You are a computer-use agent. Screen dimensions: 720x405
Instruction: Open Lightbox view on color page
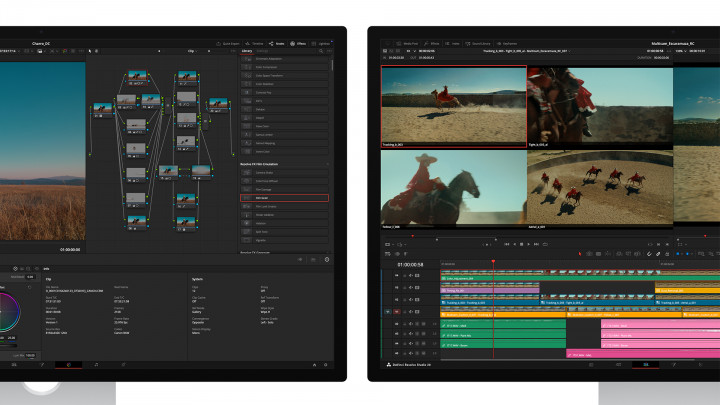click(321, 44)
